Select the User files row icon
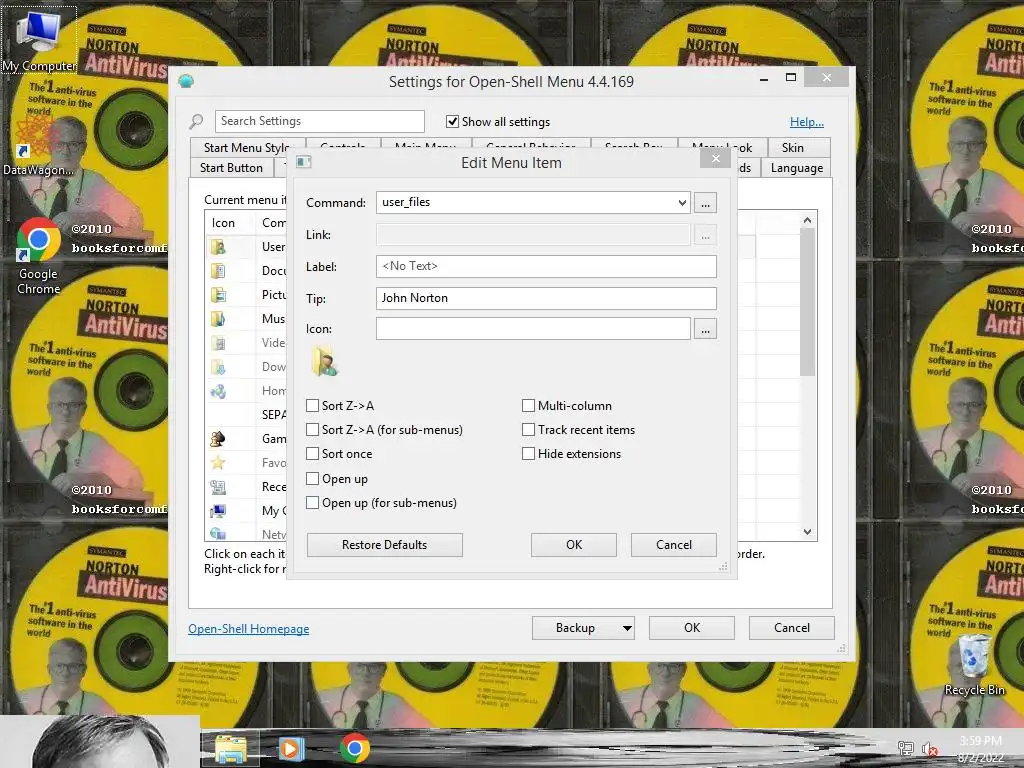This screenshot has height=768, width=1024. (217, 247)
